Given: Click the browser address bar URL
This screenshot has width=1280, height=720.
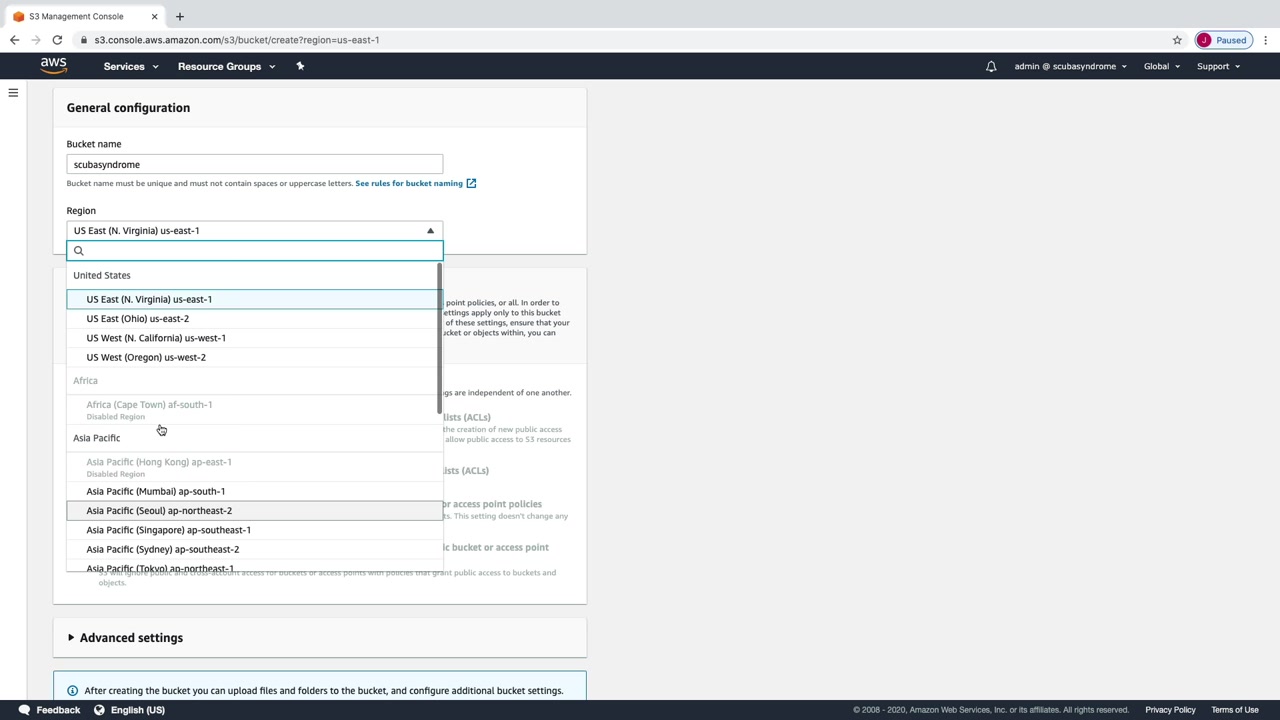Looking at the screenshot, I should click(x=237, y=40).
